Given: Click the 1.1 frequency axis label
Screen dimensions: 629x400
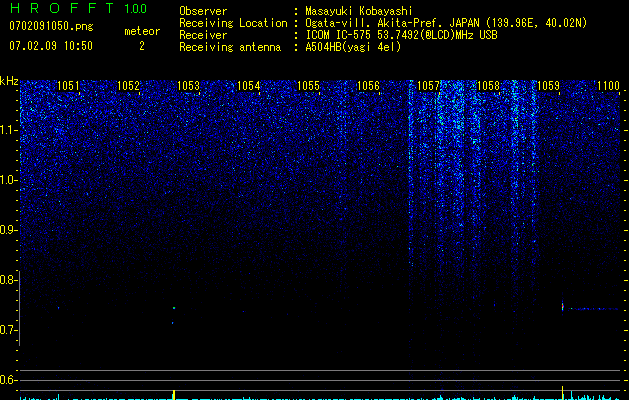Looking at the screenshot, I should coord(8,130).
